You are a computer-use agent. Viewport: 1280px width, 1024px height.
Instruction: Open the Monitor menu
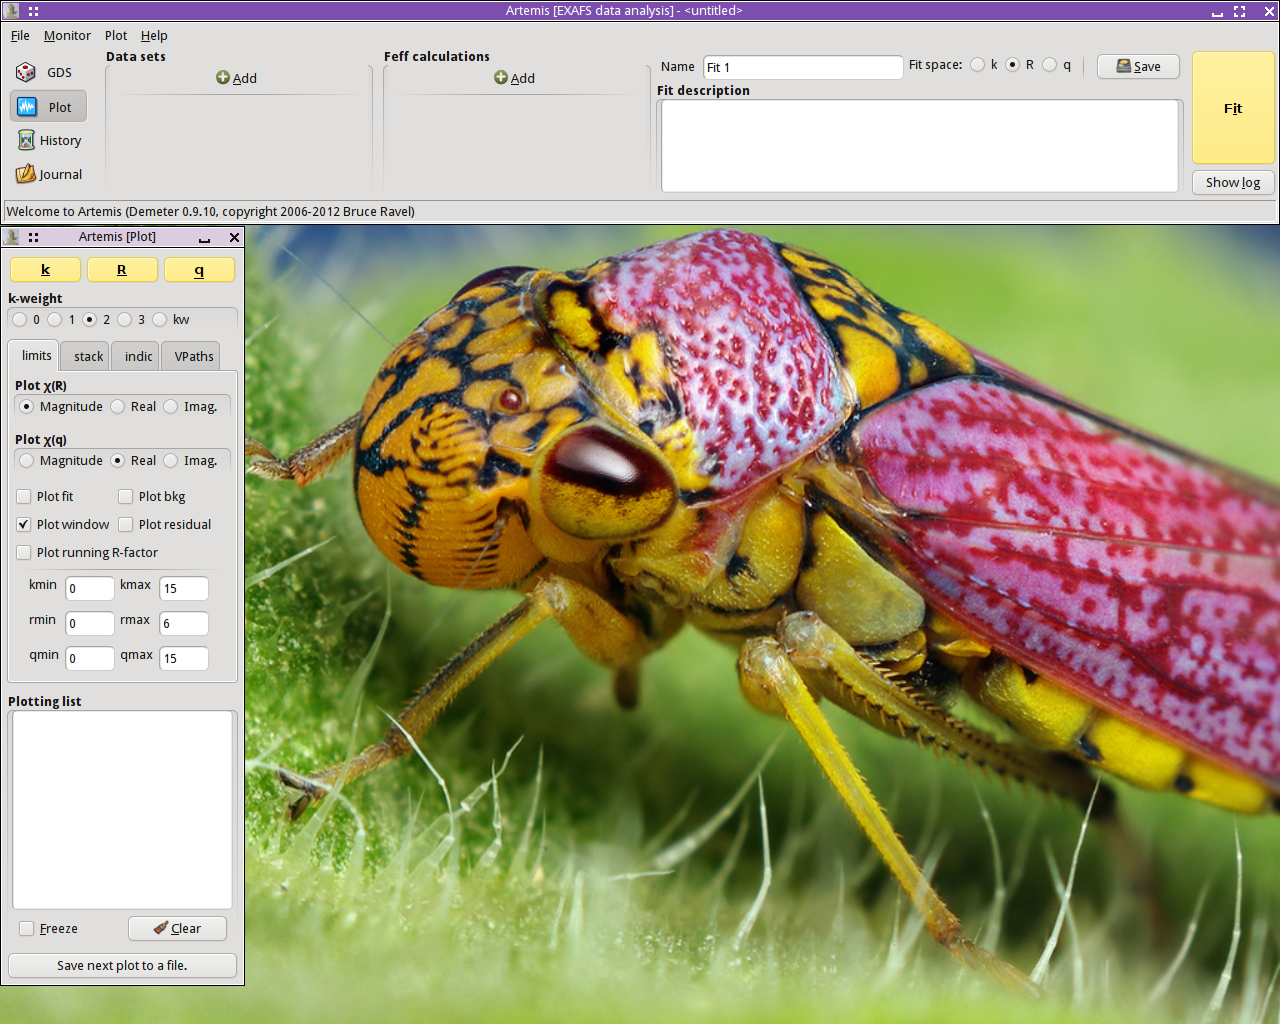coord(67,35)
